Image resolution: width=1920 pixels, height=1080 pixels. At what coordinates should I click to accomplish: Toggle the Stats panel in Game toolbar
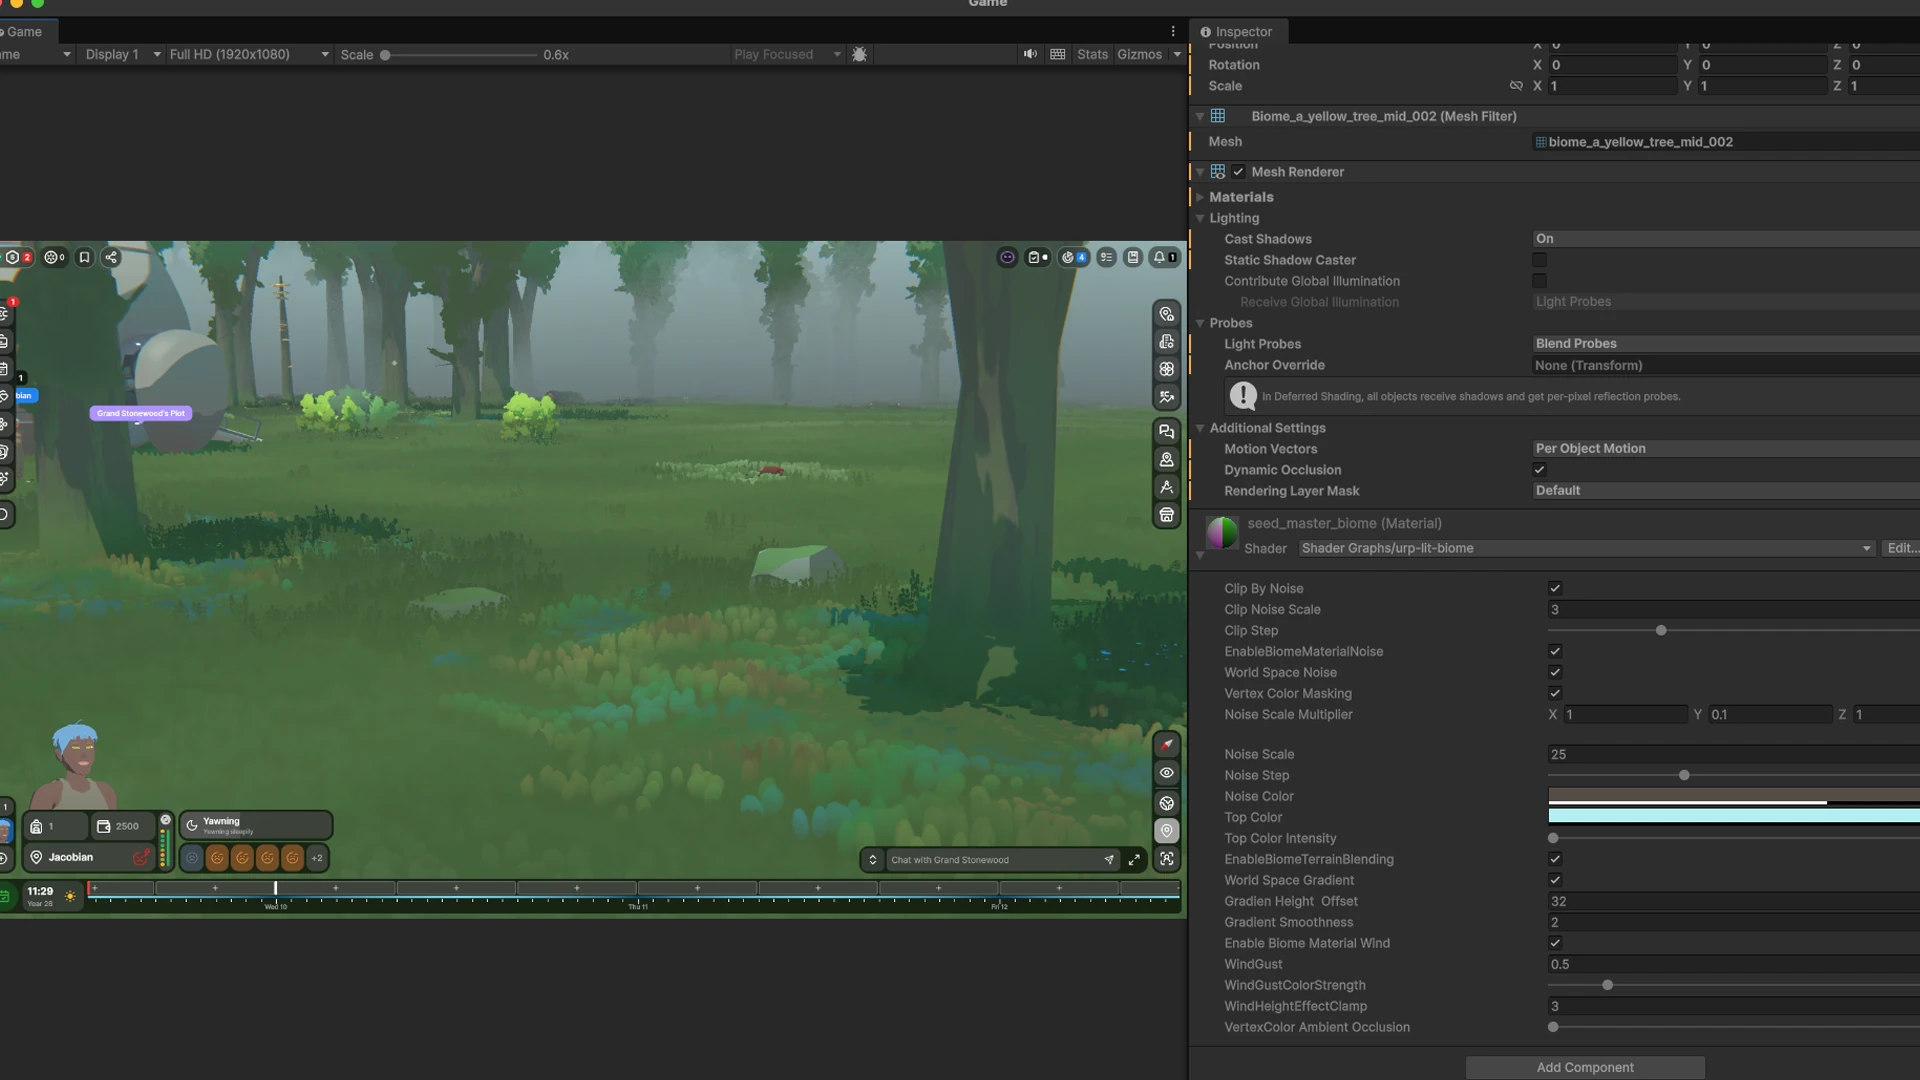point(1092,54)
